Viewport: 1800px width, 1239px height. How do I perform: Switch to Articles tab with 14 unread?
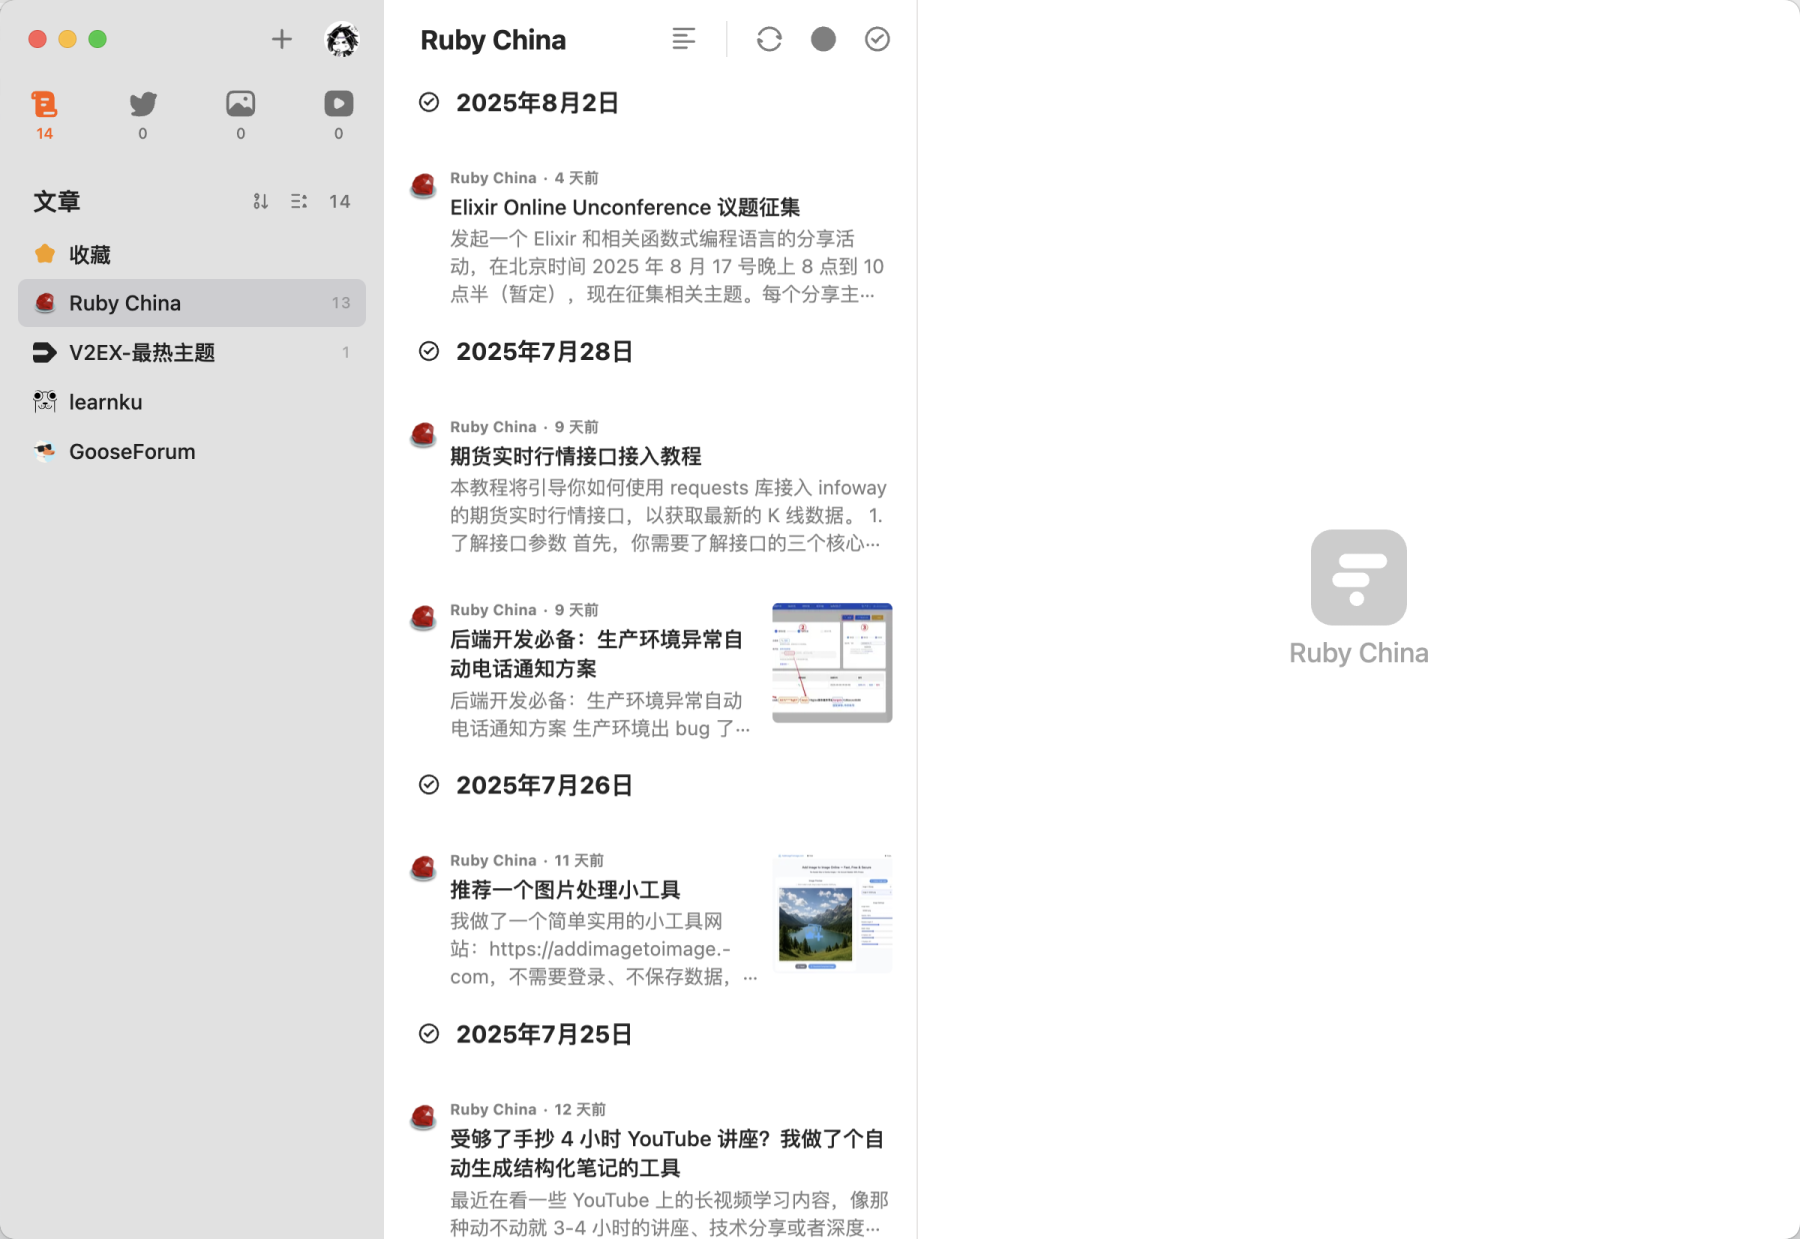(45, 115)
